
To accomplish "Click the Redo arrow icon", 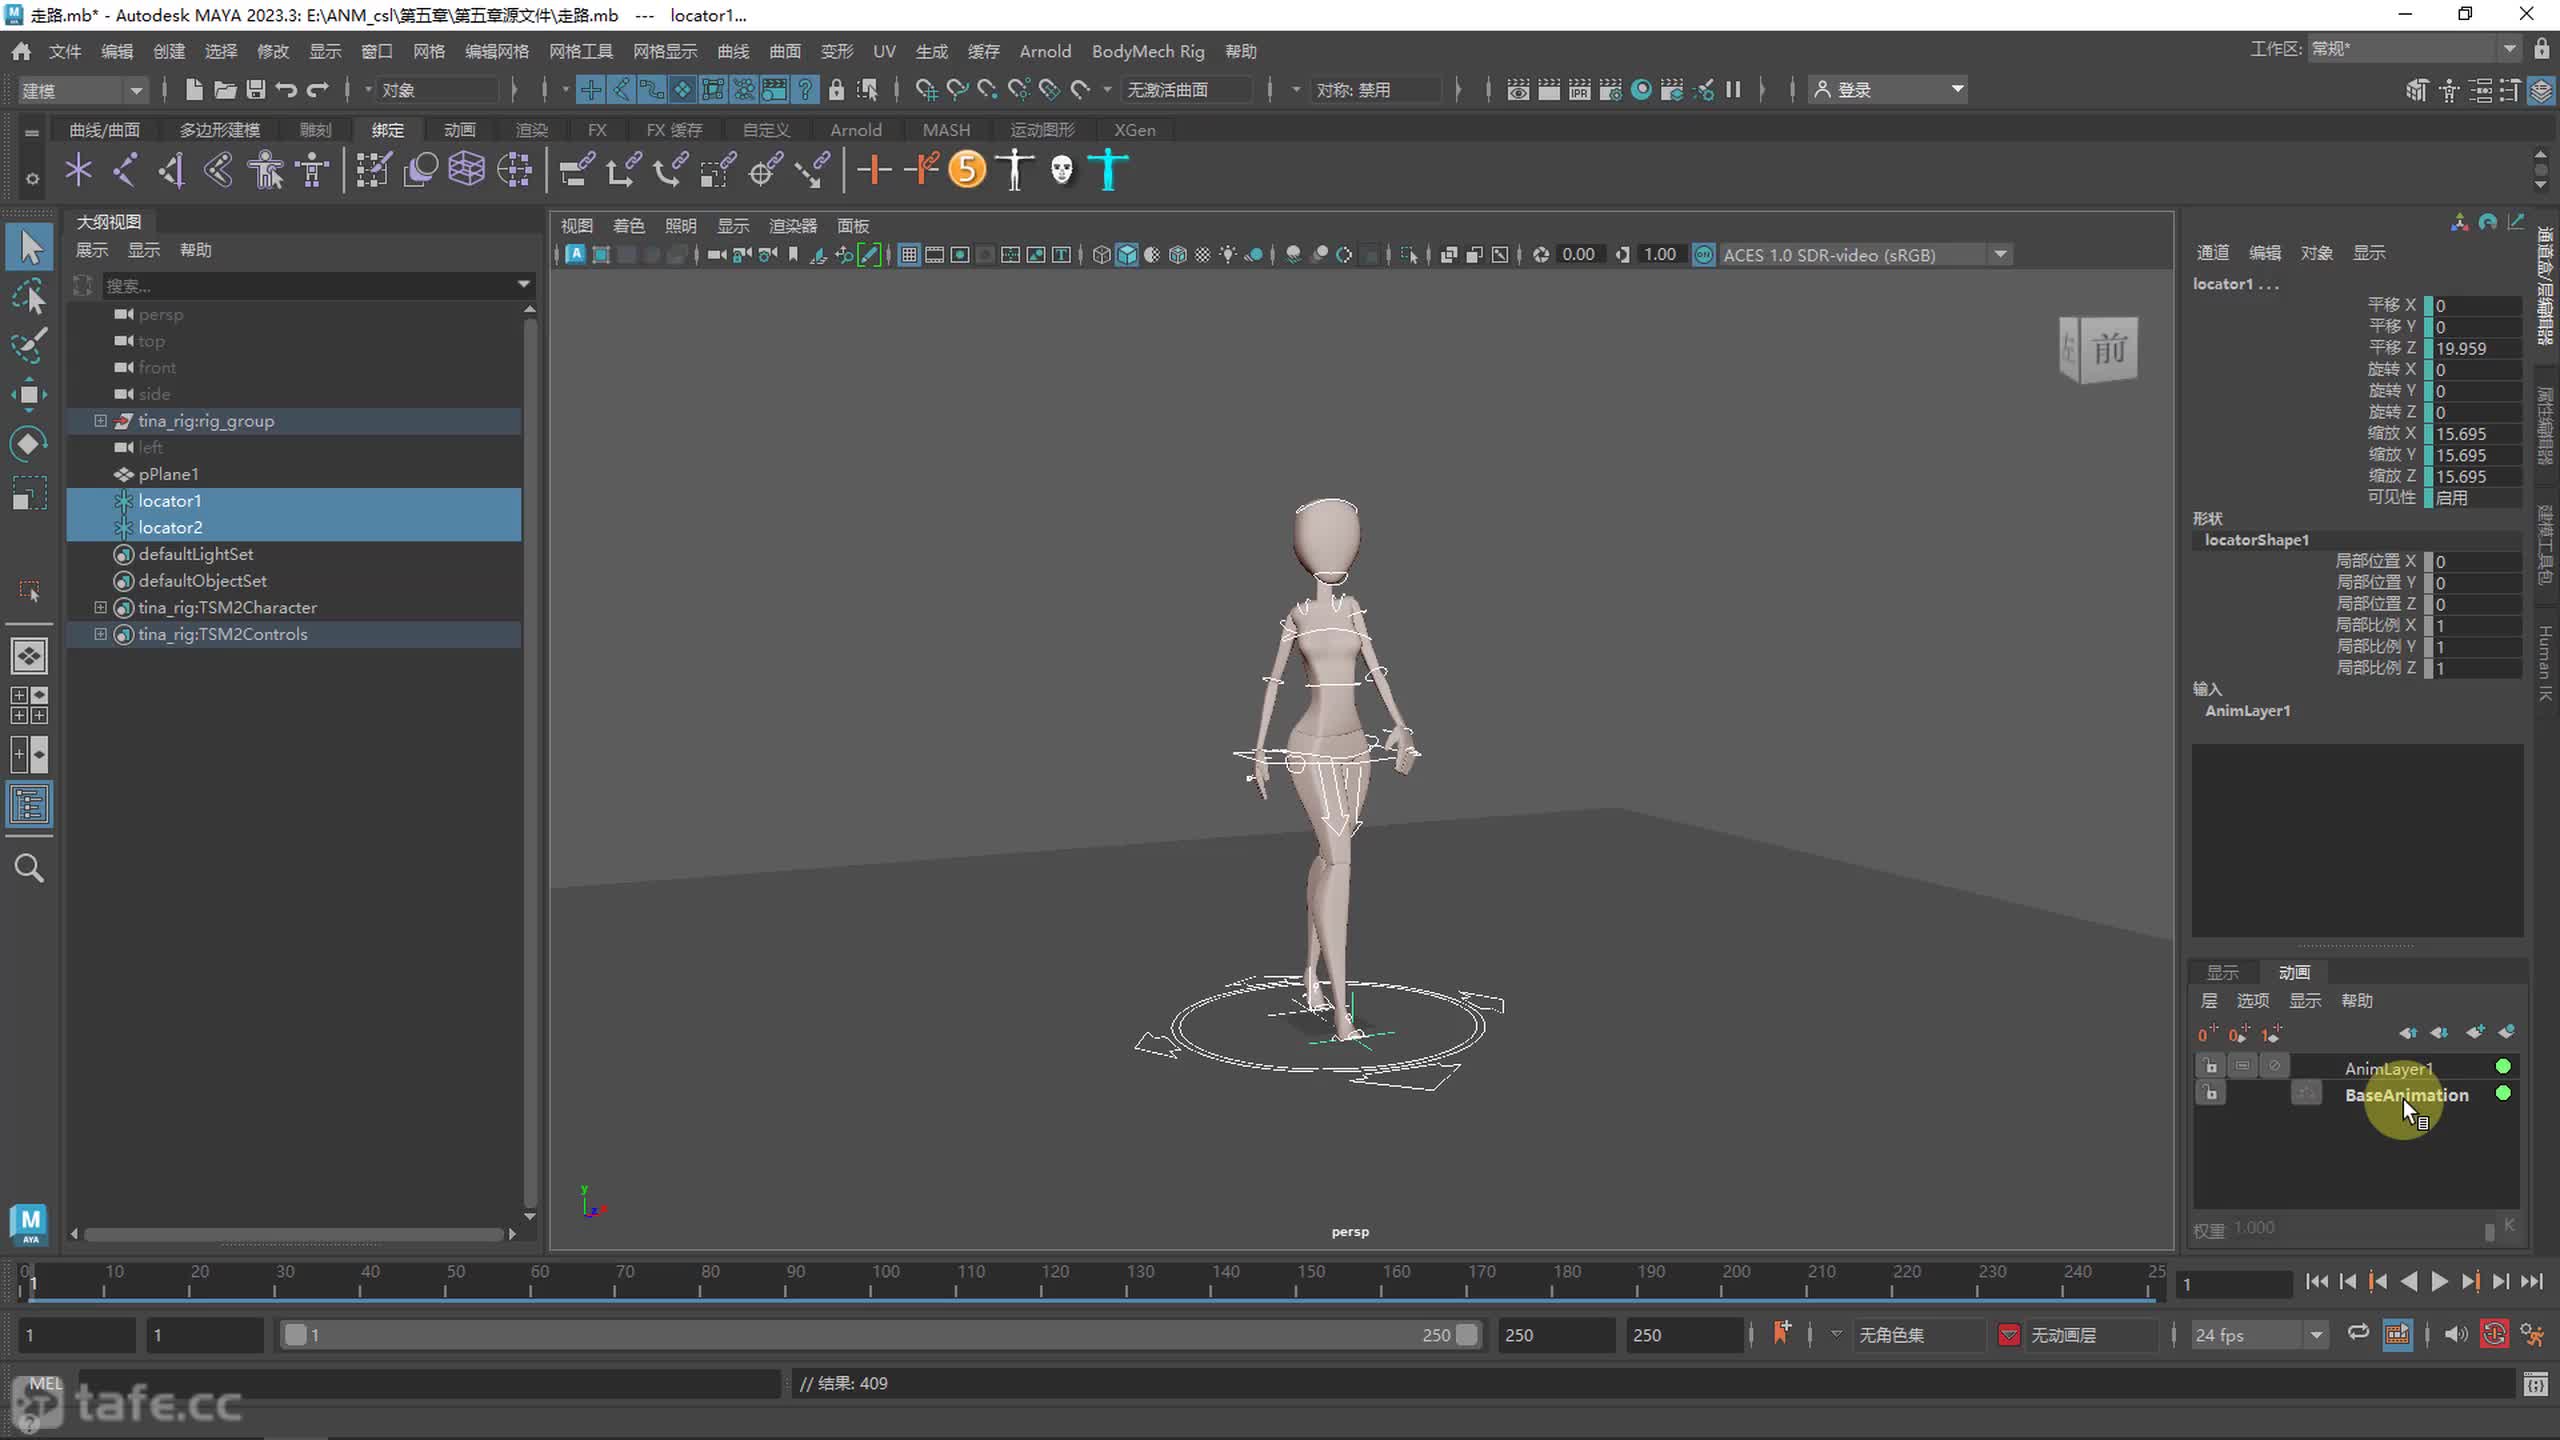I will click(318, 90).
